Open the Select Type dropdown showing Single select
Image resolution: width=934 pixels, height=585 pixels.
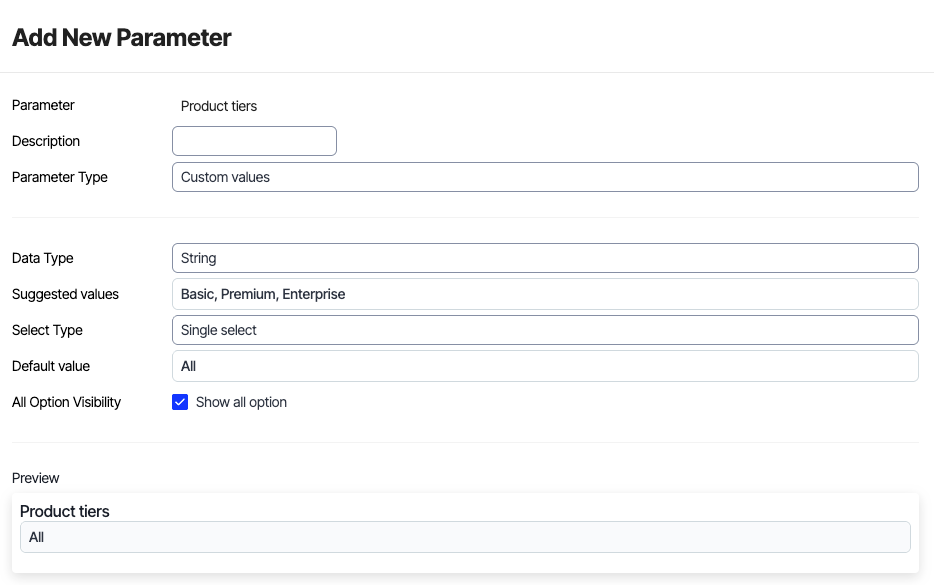545,330
